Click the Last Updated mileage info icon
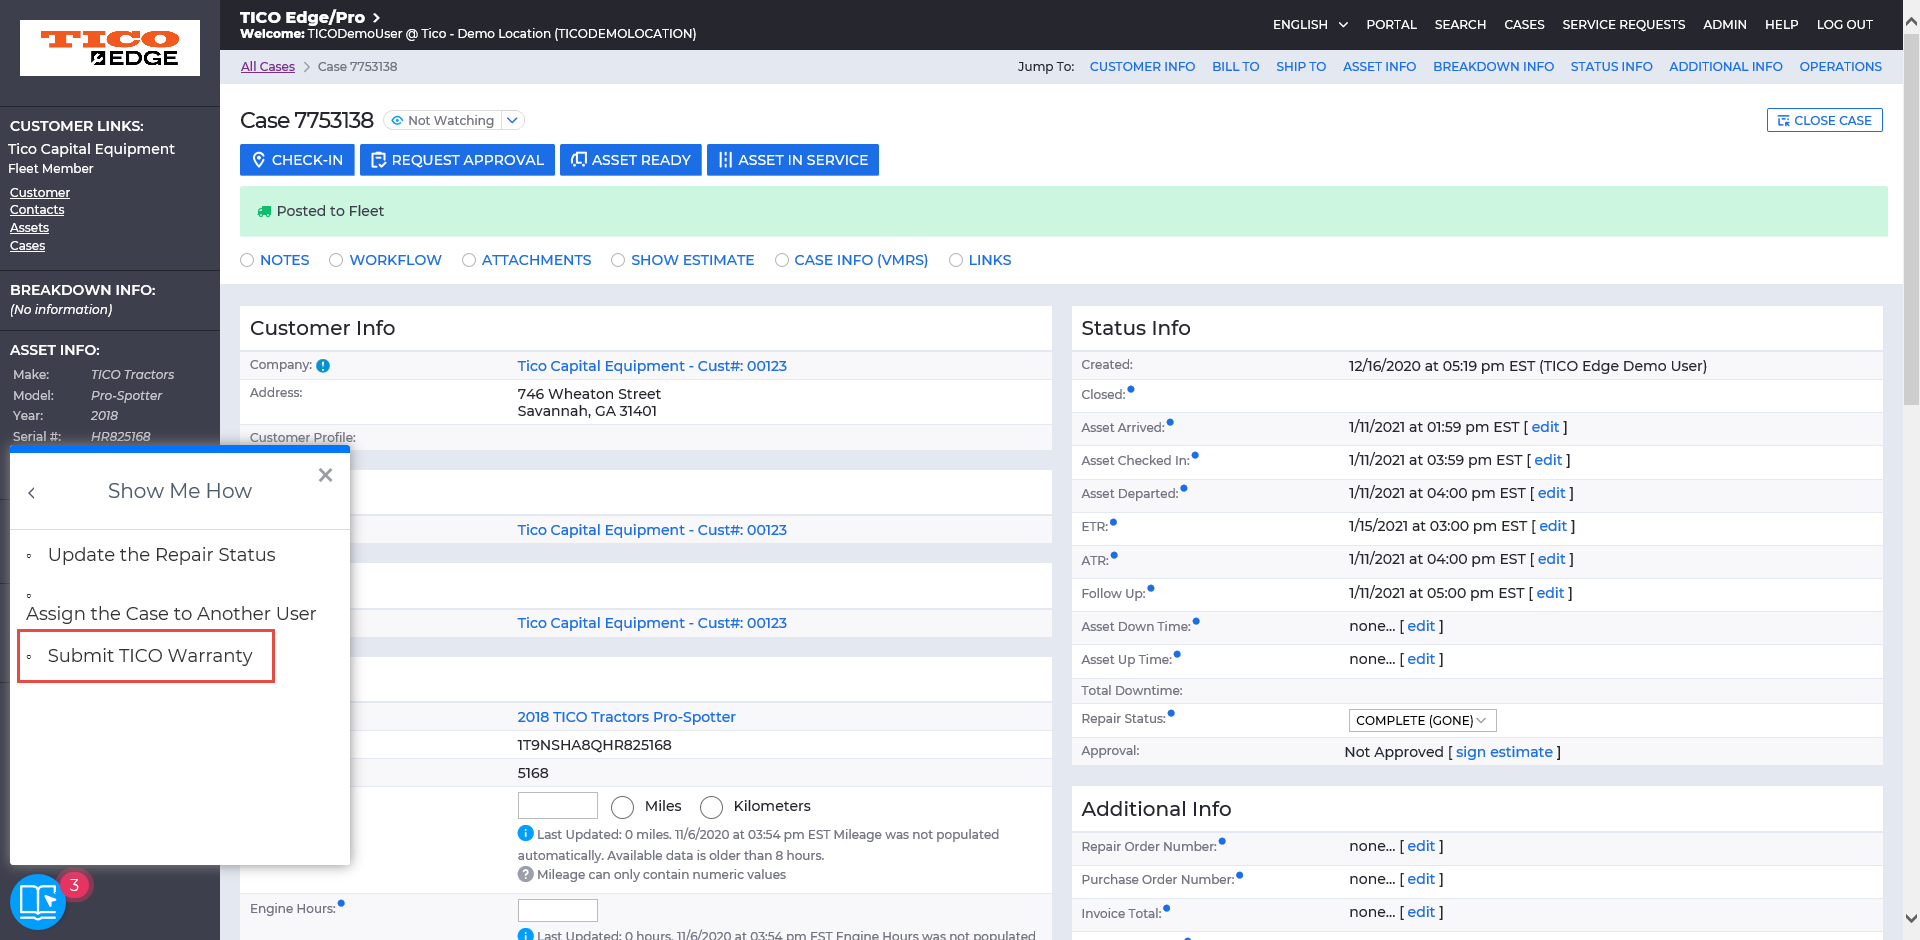Image resolution: width=1920 pixels, height=940 pixels. point(525,833)
